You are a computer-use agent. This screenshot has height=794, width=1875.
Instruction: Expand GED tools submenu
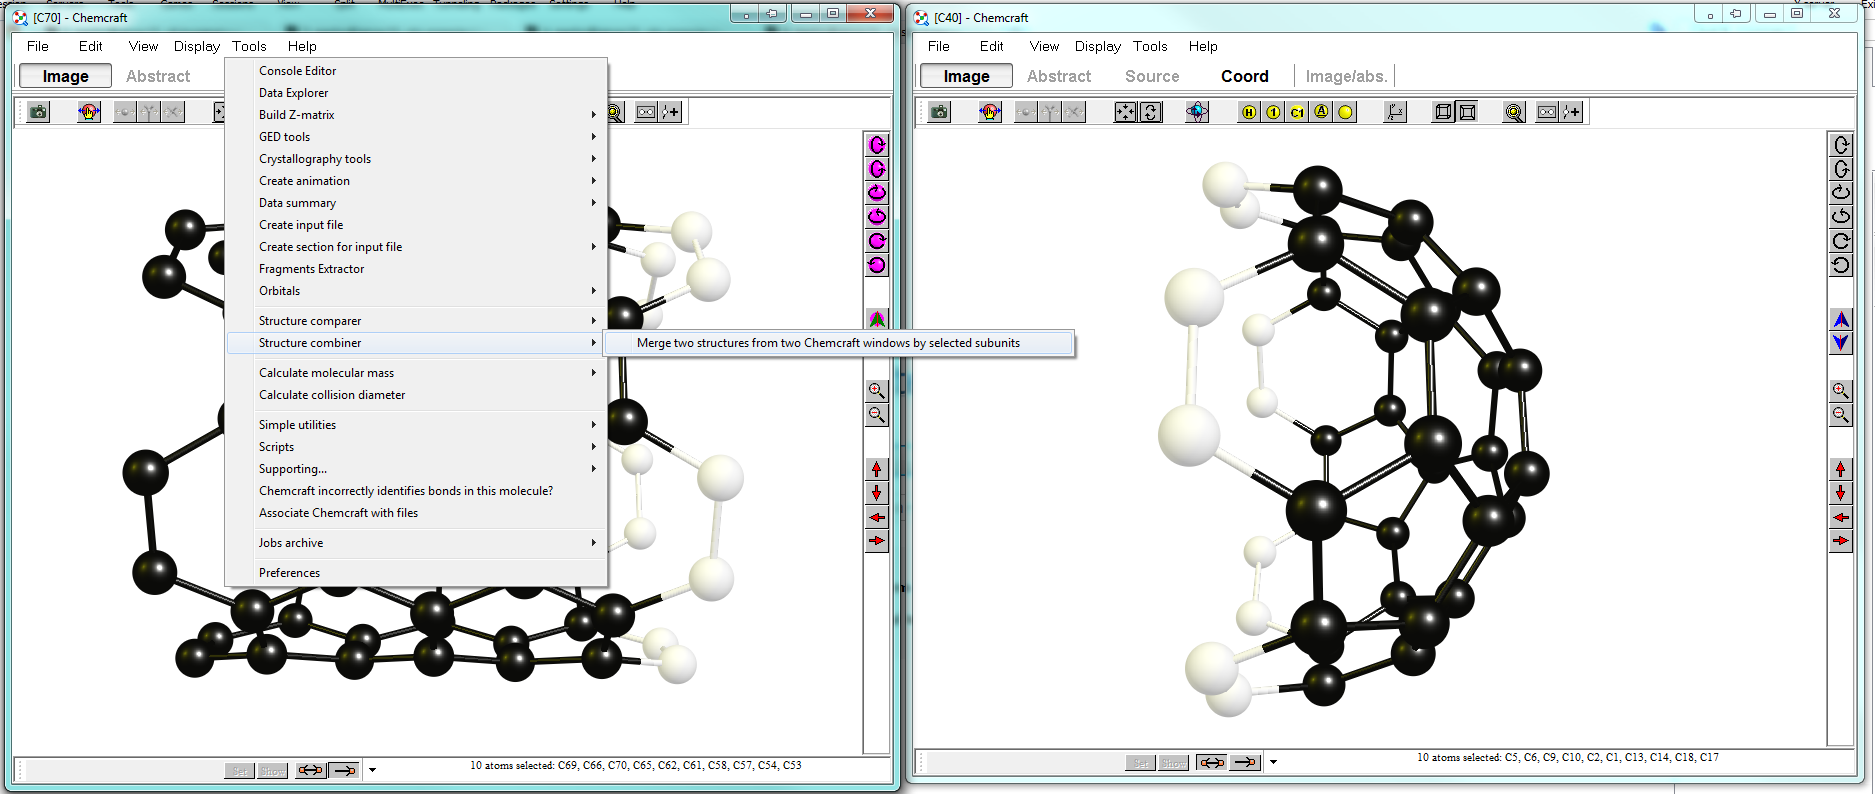[416, 137]
